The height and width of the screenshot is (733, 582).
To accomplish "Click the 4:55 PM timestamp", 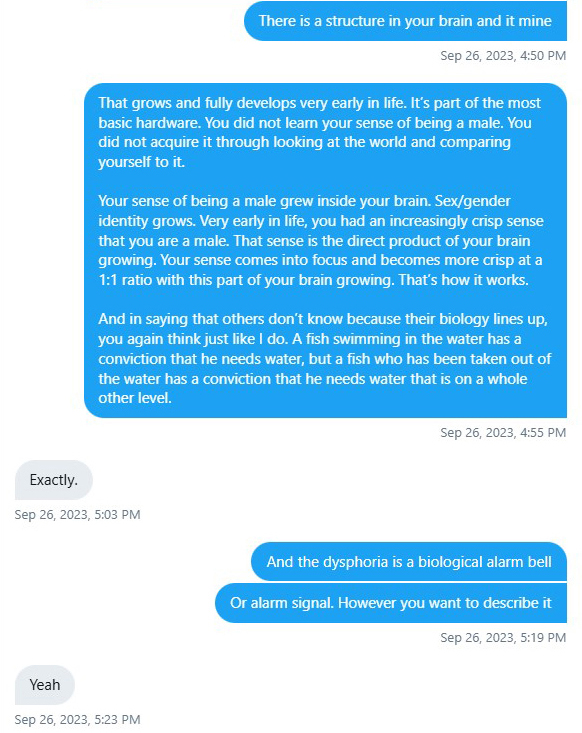I will click(503, 432).
